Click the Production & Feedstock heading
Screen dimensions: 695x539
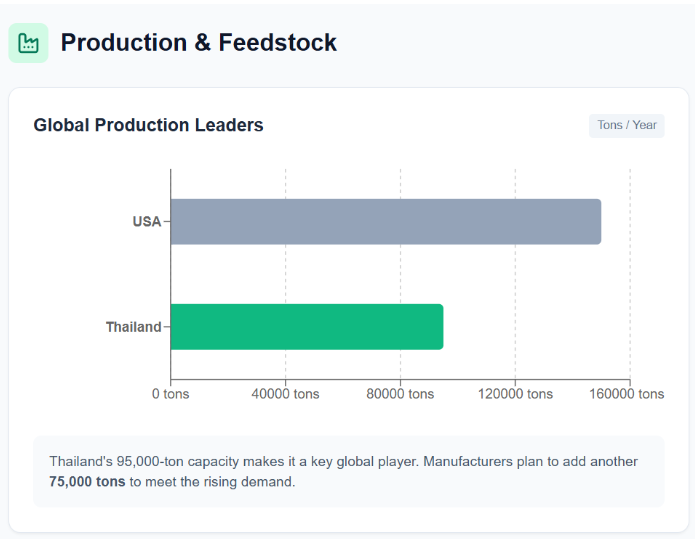[198, 43]
